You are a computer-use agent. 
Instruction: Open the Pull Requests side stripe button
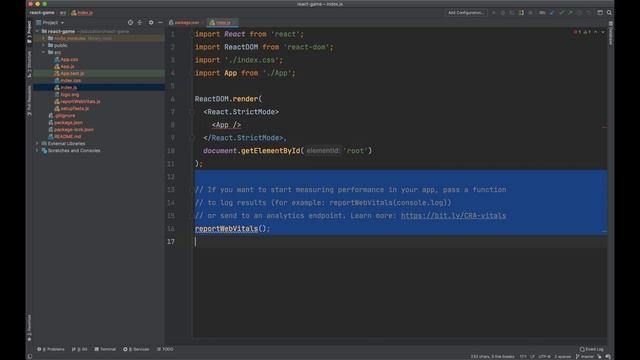point(29,102)
